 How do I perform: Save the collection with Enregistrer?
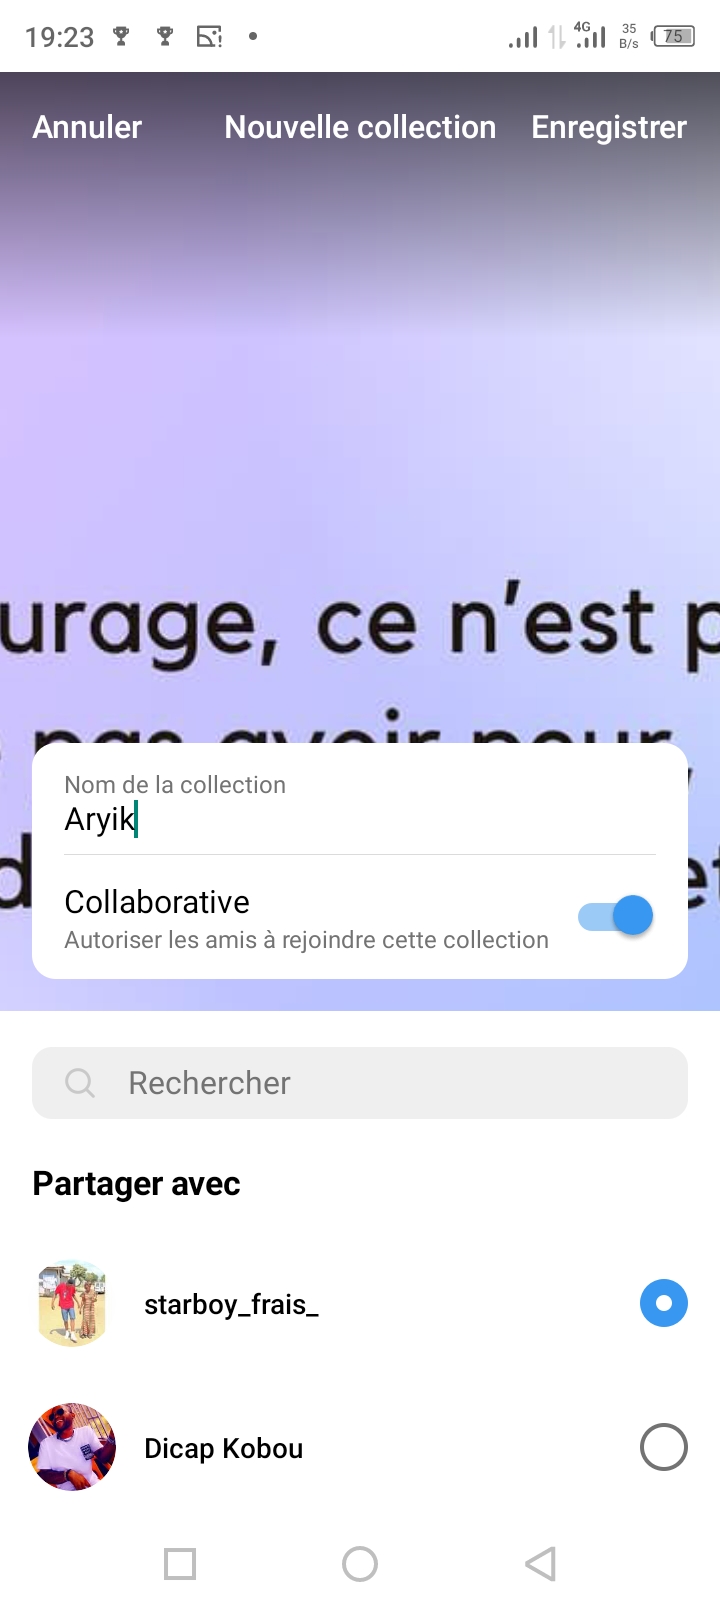point(608,127)
